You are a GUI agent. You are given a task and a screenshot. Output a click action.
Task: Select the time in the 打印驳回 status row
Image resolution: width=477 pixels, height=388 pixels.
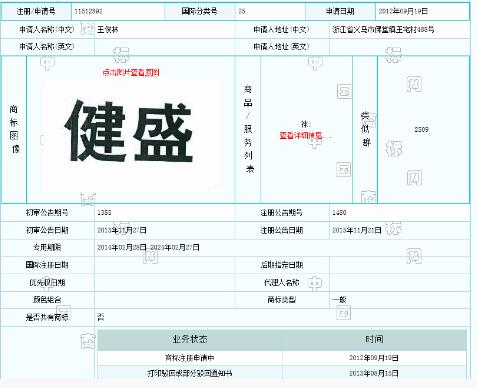pos(374,373)
